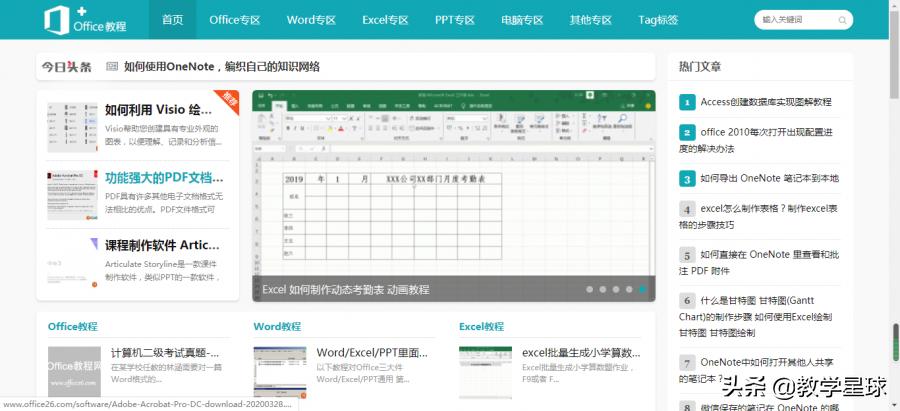Open 如何导出 OneNote 笔记本到本地
The height and width of the screenshot is (411, 900).
(x=770, y=179)
